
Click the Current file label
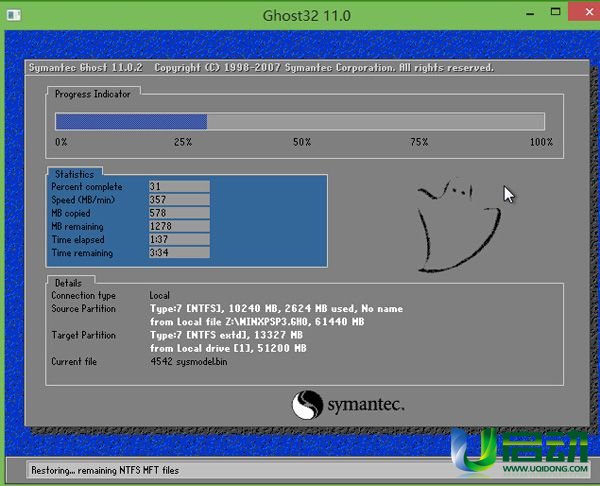[x=74, y=362]
